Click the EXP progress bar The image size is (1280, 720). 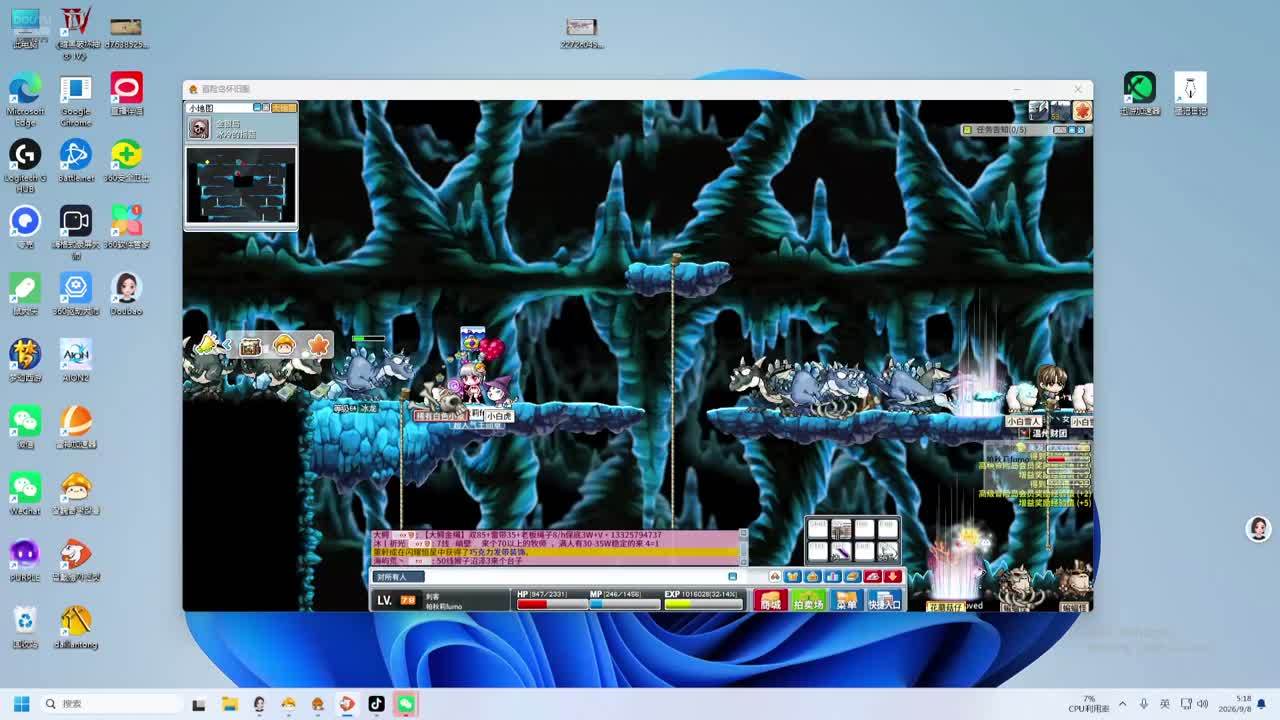[x=704, y=604]
